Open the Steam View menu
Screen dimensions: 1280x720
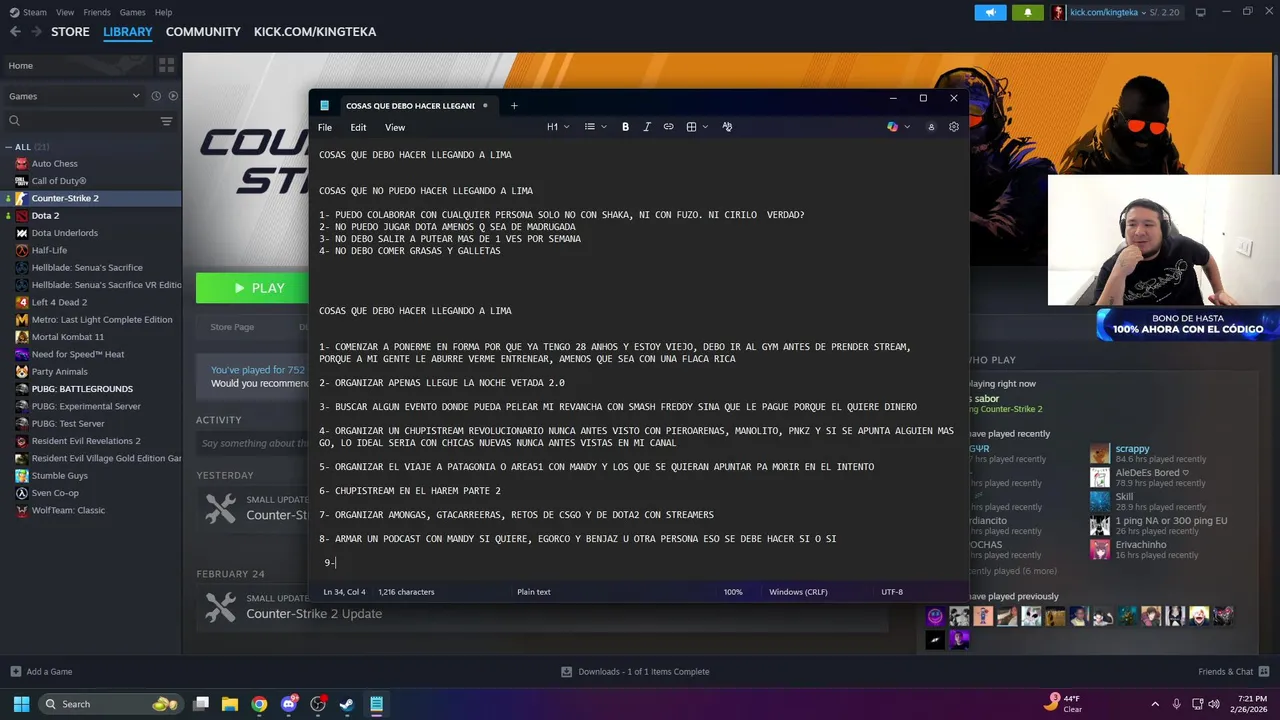(x=65, y=12)
